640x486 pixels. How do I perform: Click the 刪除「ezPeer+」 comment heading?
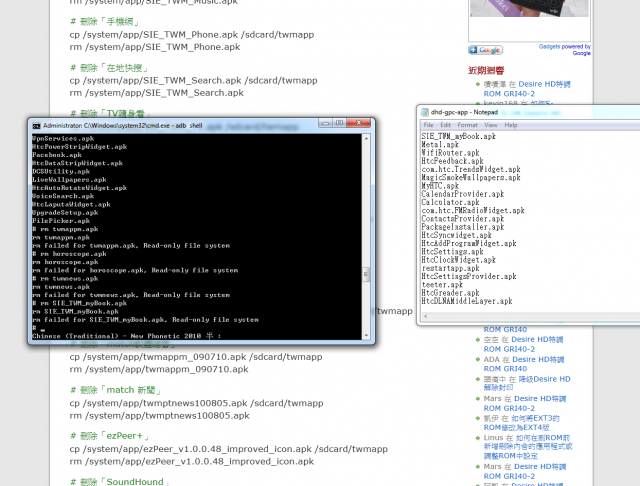(110, 436)
